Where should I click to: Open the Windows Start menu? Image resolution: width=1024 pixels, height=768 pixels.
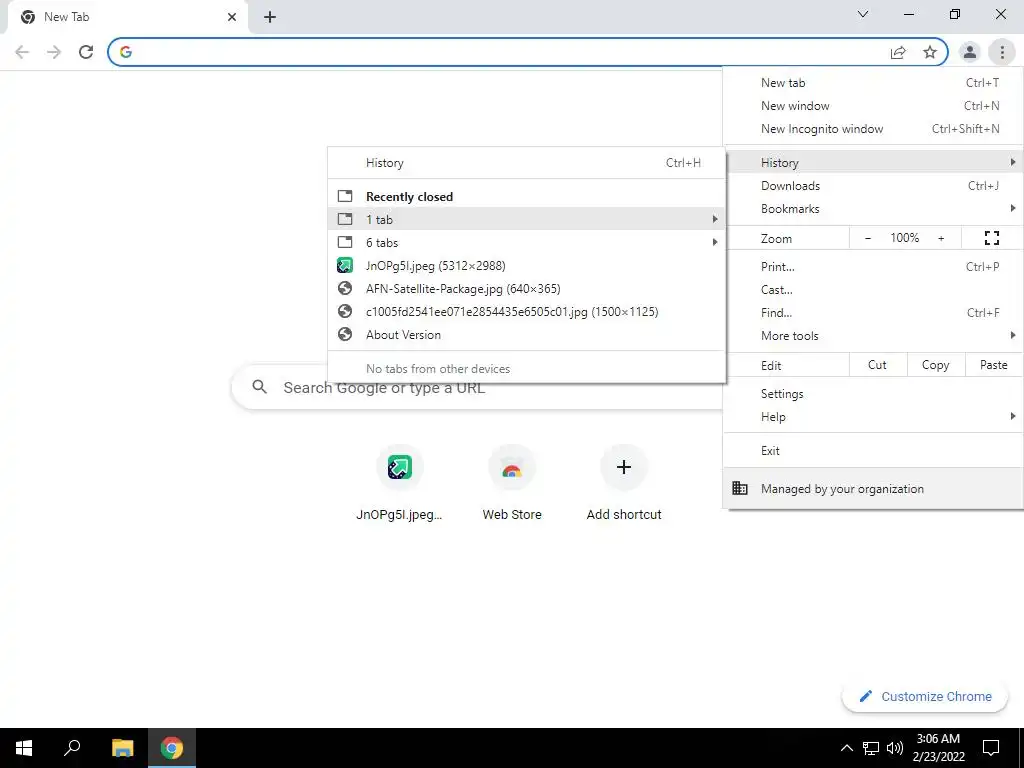tap(24, 748)
